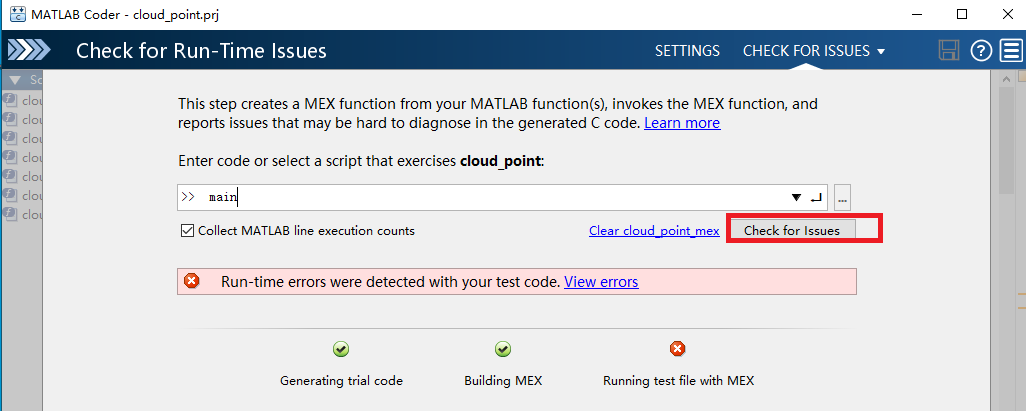Open the hamburger menu icon

[1011, 51]
